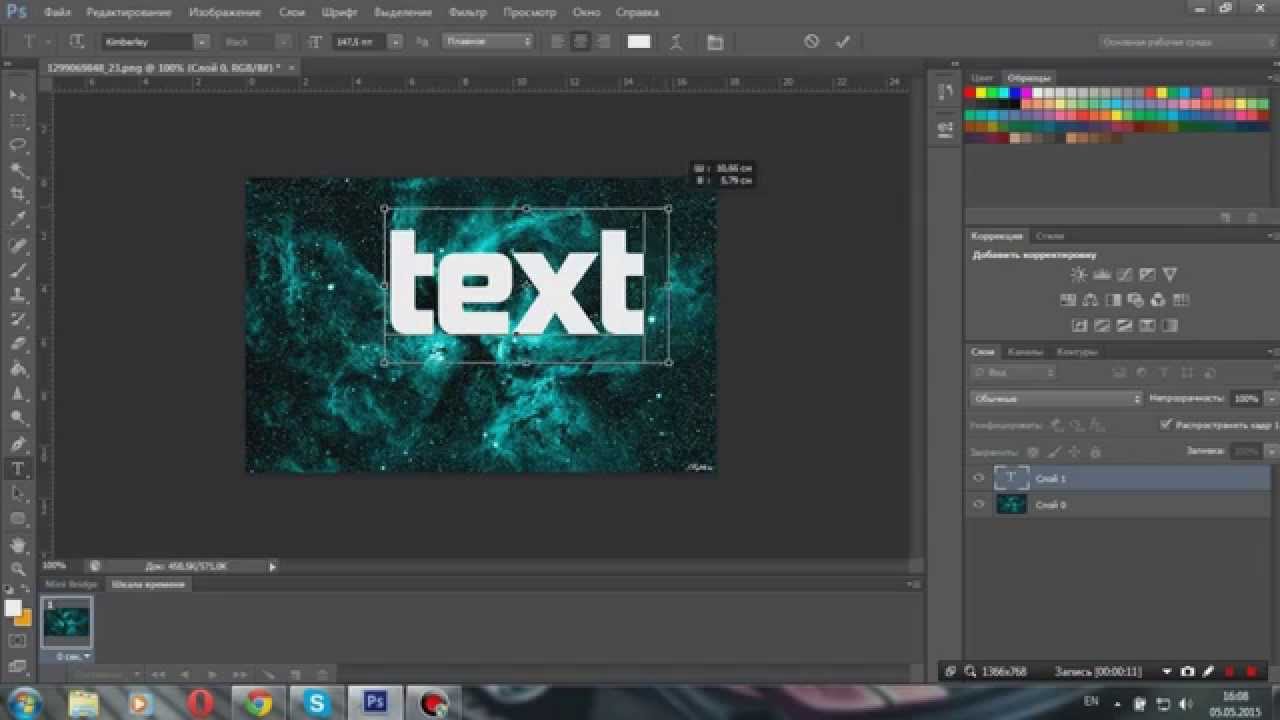
Task: Open Create Warped Text option
Action: click(677, 42)
